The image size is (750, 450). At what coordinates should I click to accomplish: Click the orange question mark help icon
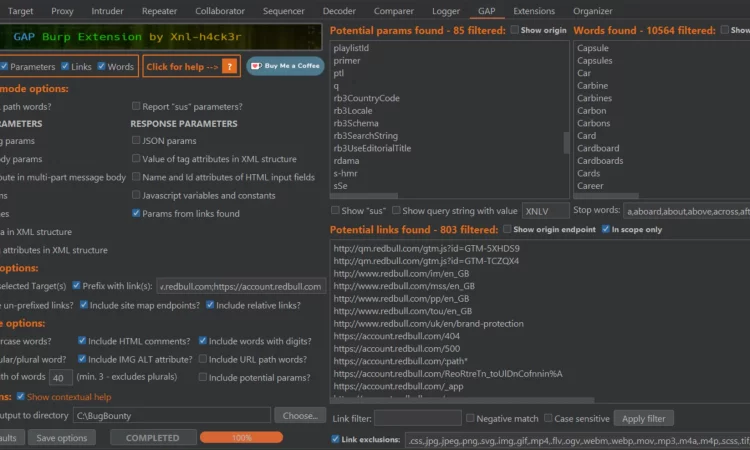[x=230, y=66]
